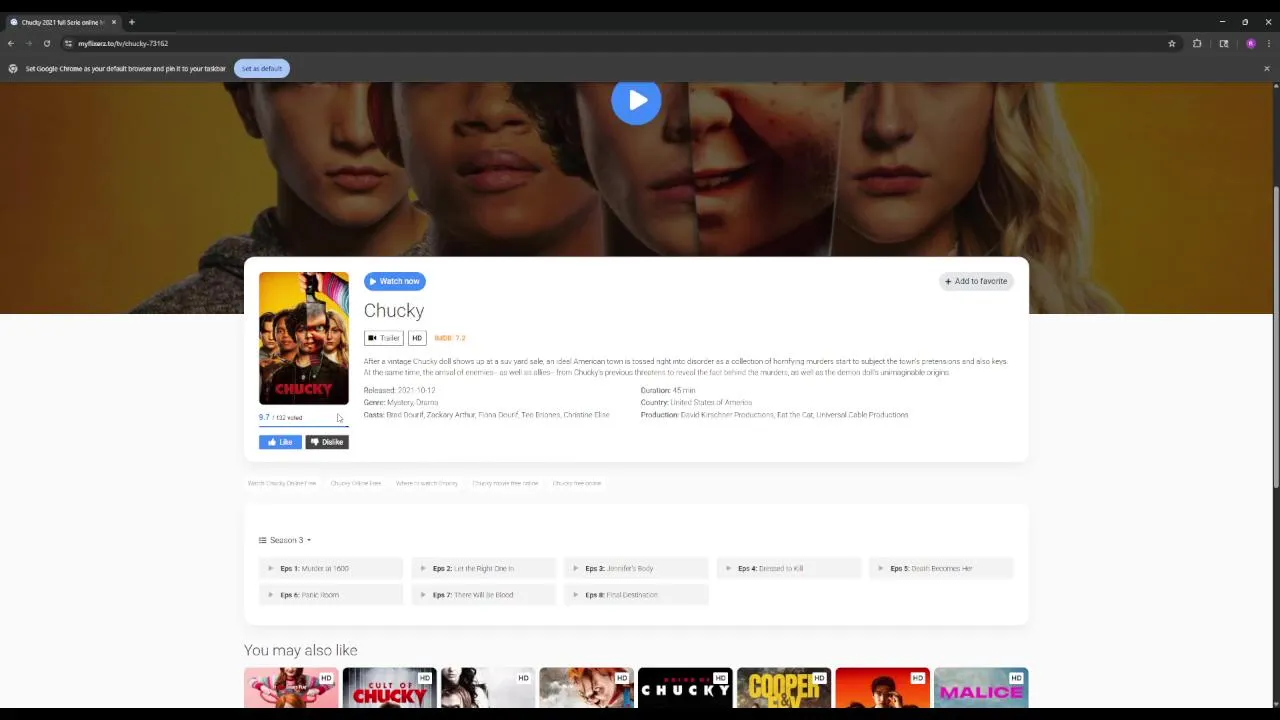Dismiss the default browser notification bar
1280x720 pixels.
[1266, 69]
